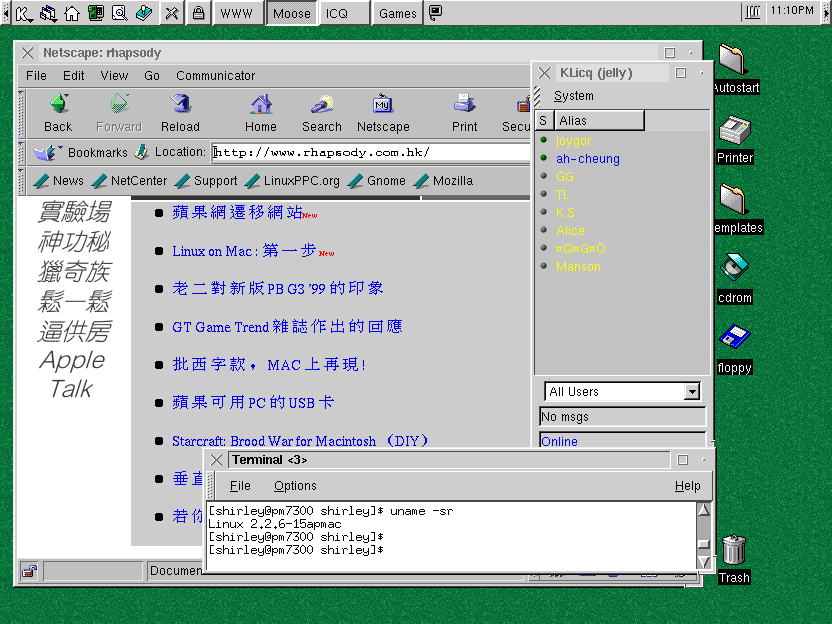Click the Location URL input field
832x624 pixels.
pos(370,152)
